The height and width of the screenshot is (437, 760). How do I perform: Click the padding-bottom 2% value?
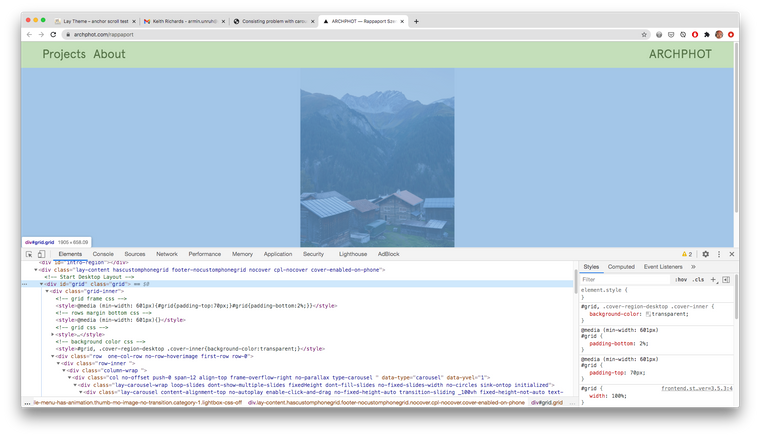[x=643, y=343]
